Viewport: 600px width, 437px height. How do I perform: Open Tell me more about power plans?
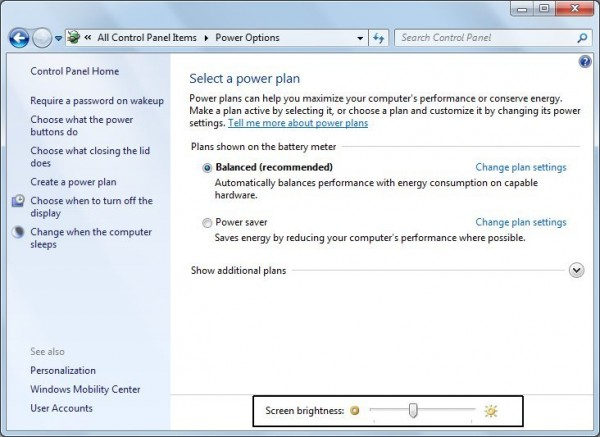coord(298,123)
